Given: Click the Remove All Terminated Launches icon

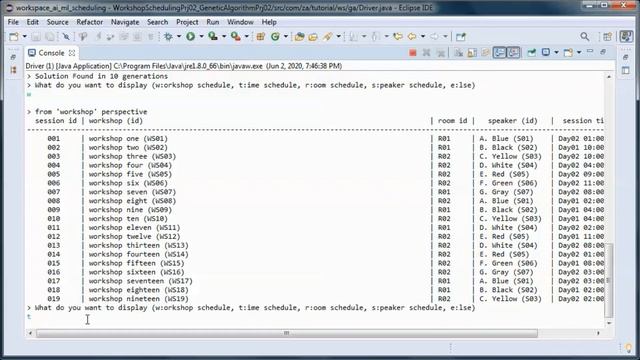Looking at the screenshot, I should click(441, 53).
